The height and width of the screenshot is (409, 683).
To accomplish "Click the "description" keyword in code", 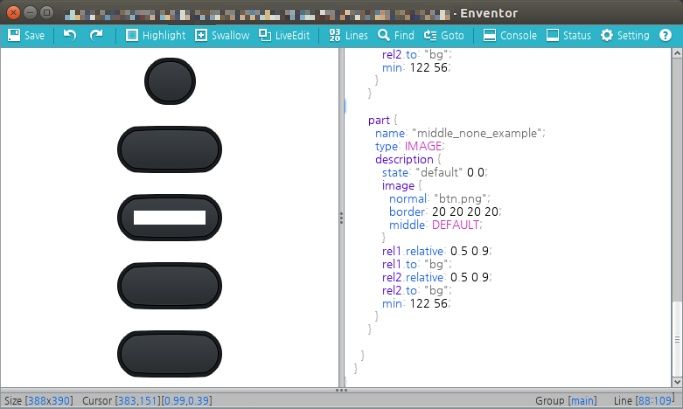I will coord(404,159).
